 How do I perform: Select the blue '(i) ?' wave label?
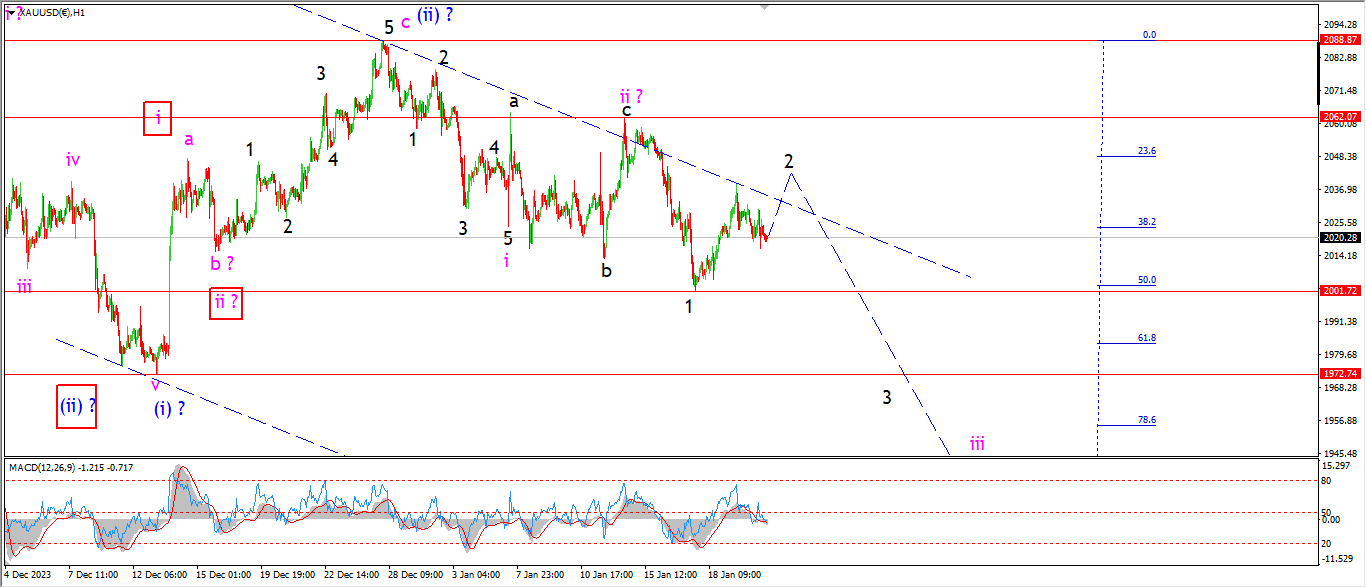(169, 408)
